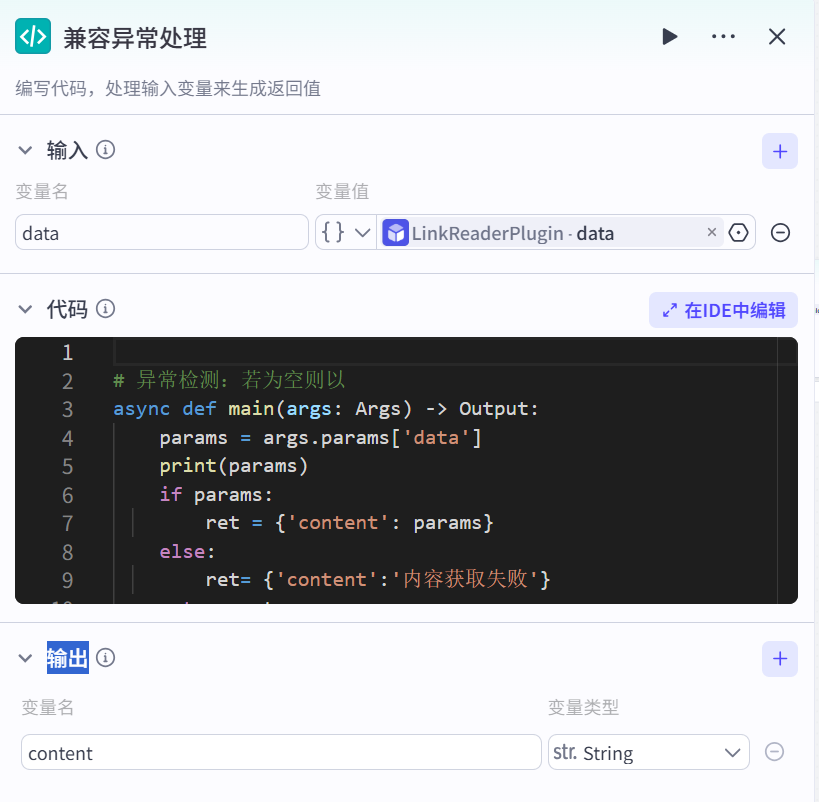Screen dimensions: 819x802
Task: Open the code in IDE editor
Action: [723, 310]
